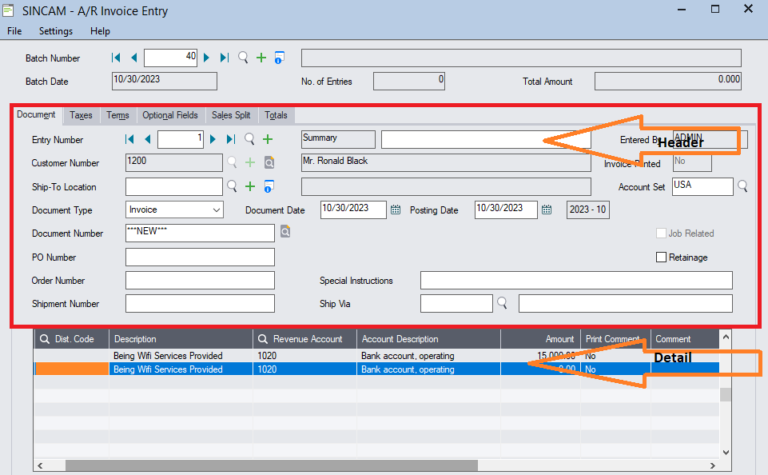The width and height of the screenshot is (768, 475).
Task: Switch to the Totals tab
Action: tap(276, 115)
